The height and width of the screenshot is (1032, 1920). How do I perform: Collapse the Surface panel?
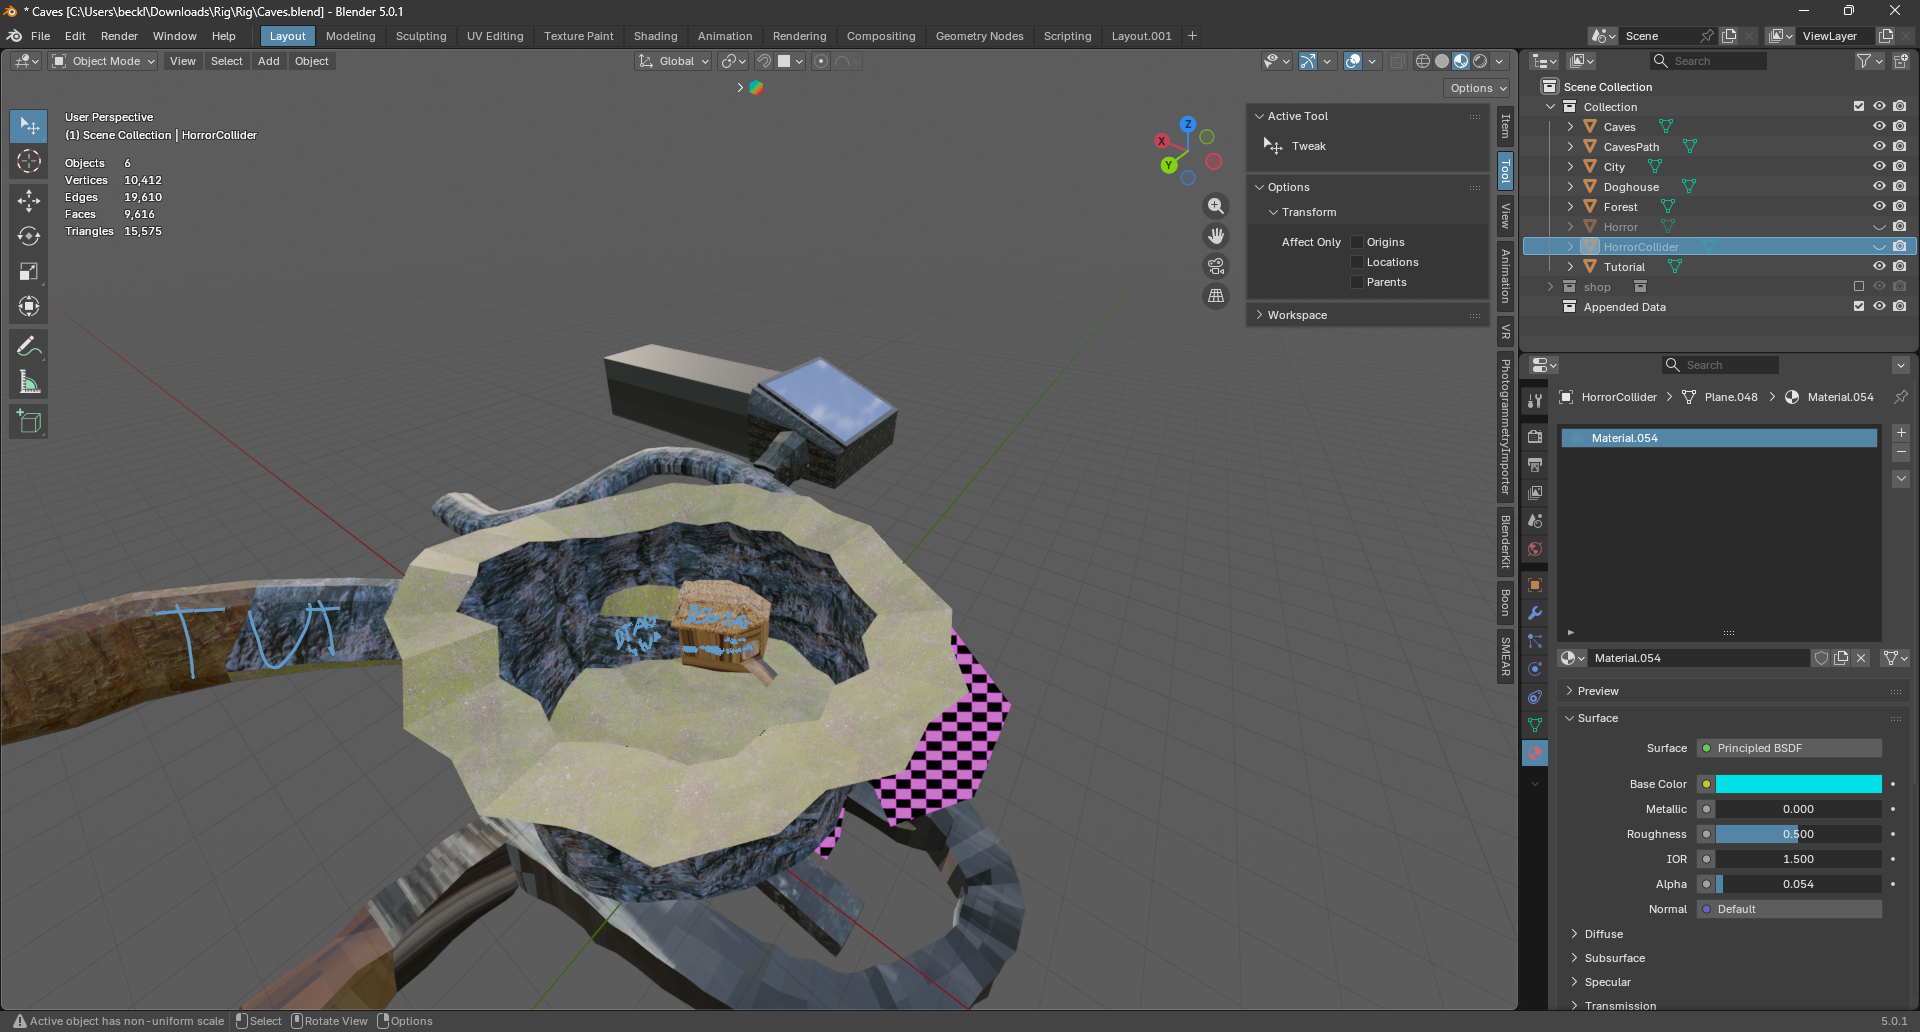click(x=1597, y=718)
